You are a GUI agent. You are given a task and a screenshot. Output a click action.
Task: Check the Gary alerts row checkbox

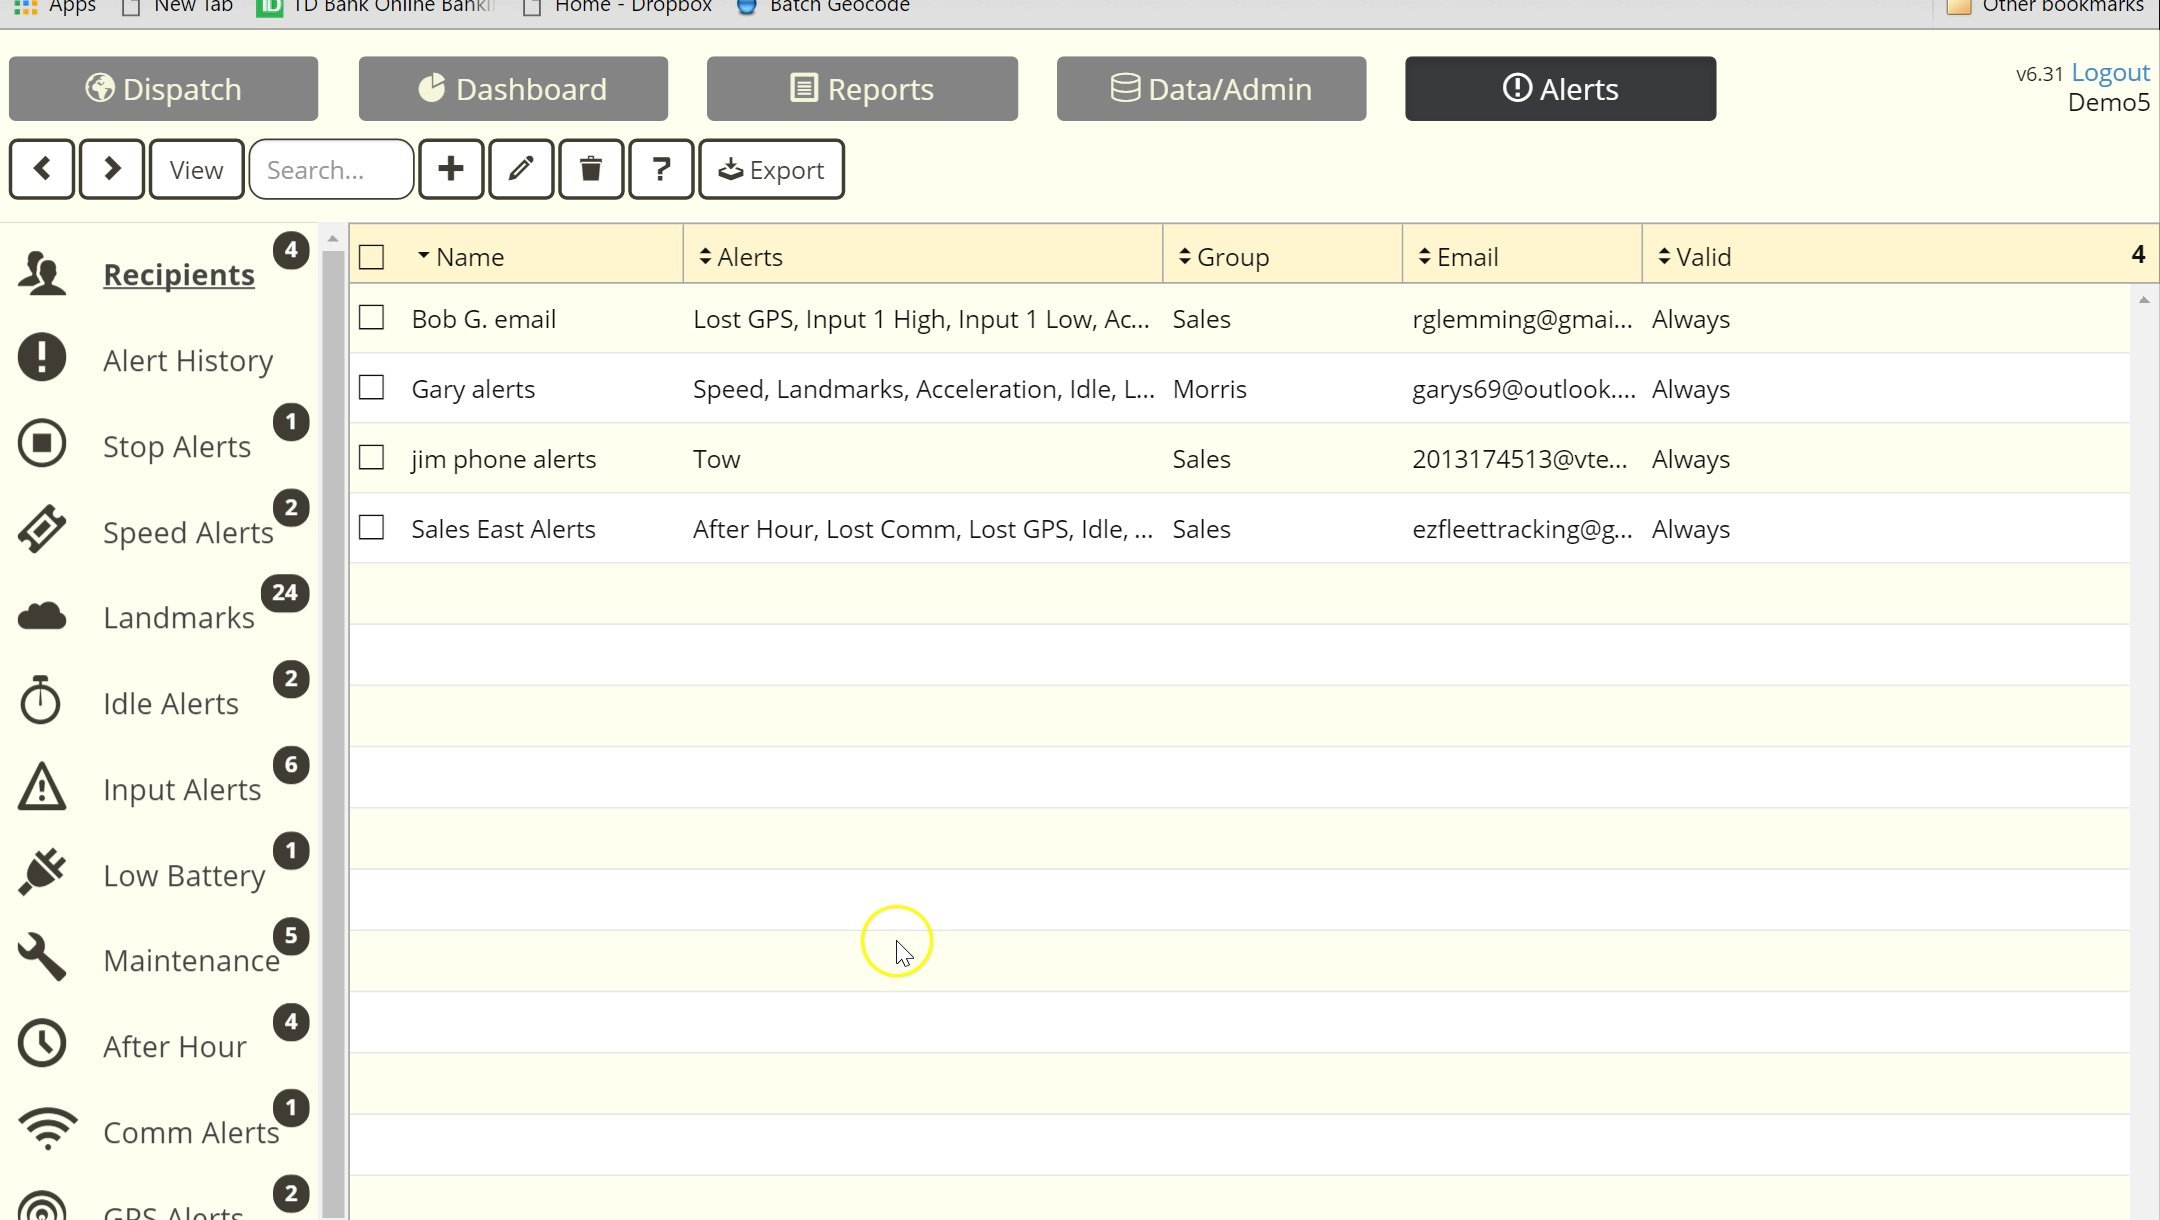coord(371,387)
